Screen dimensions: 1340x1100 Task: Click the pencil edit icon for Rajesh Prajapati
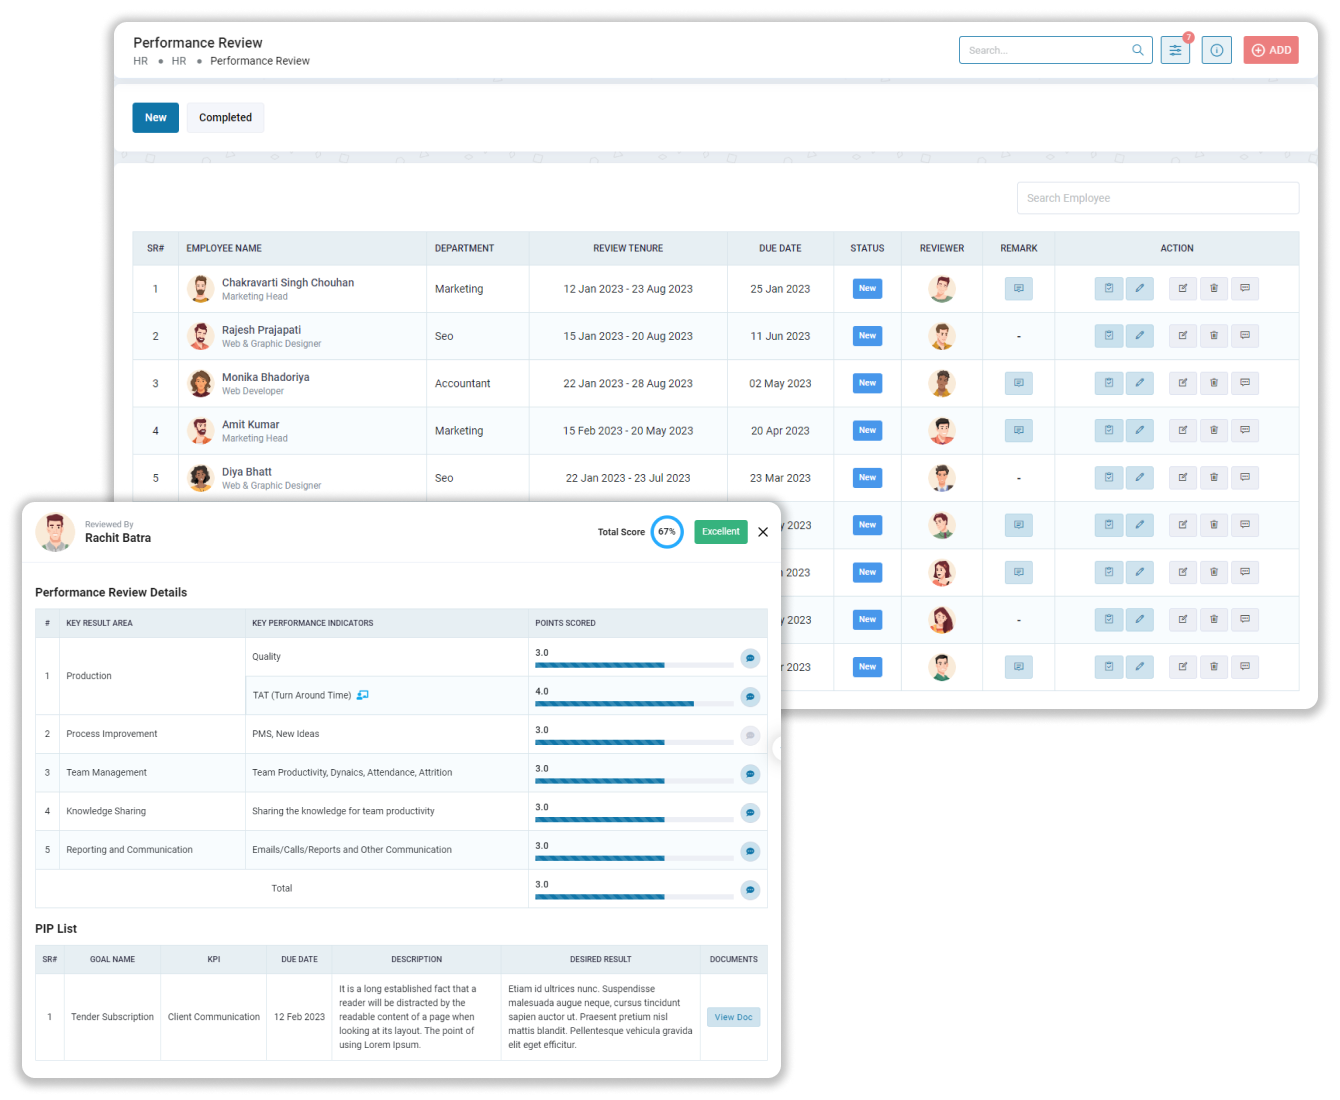point(1140,335)
